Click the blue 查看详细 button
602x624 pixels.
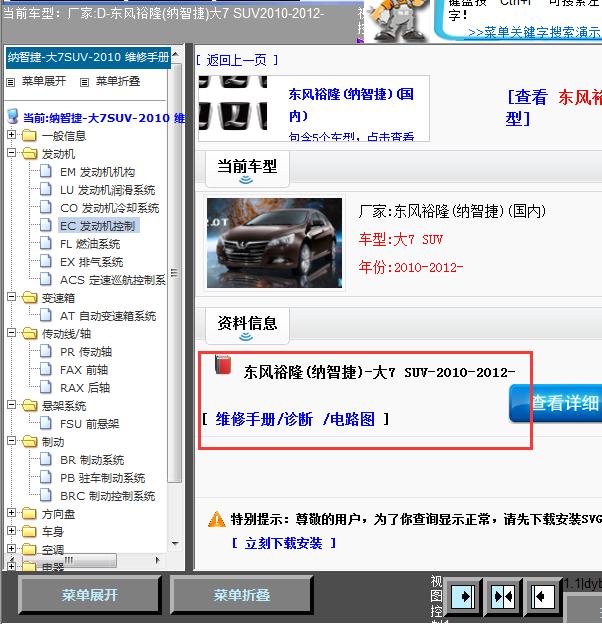tap(555, 403)
